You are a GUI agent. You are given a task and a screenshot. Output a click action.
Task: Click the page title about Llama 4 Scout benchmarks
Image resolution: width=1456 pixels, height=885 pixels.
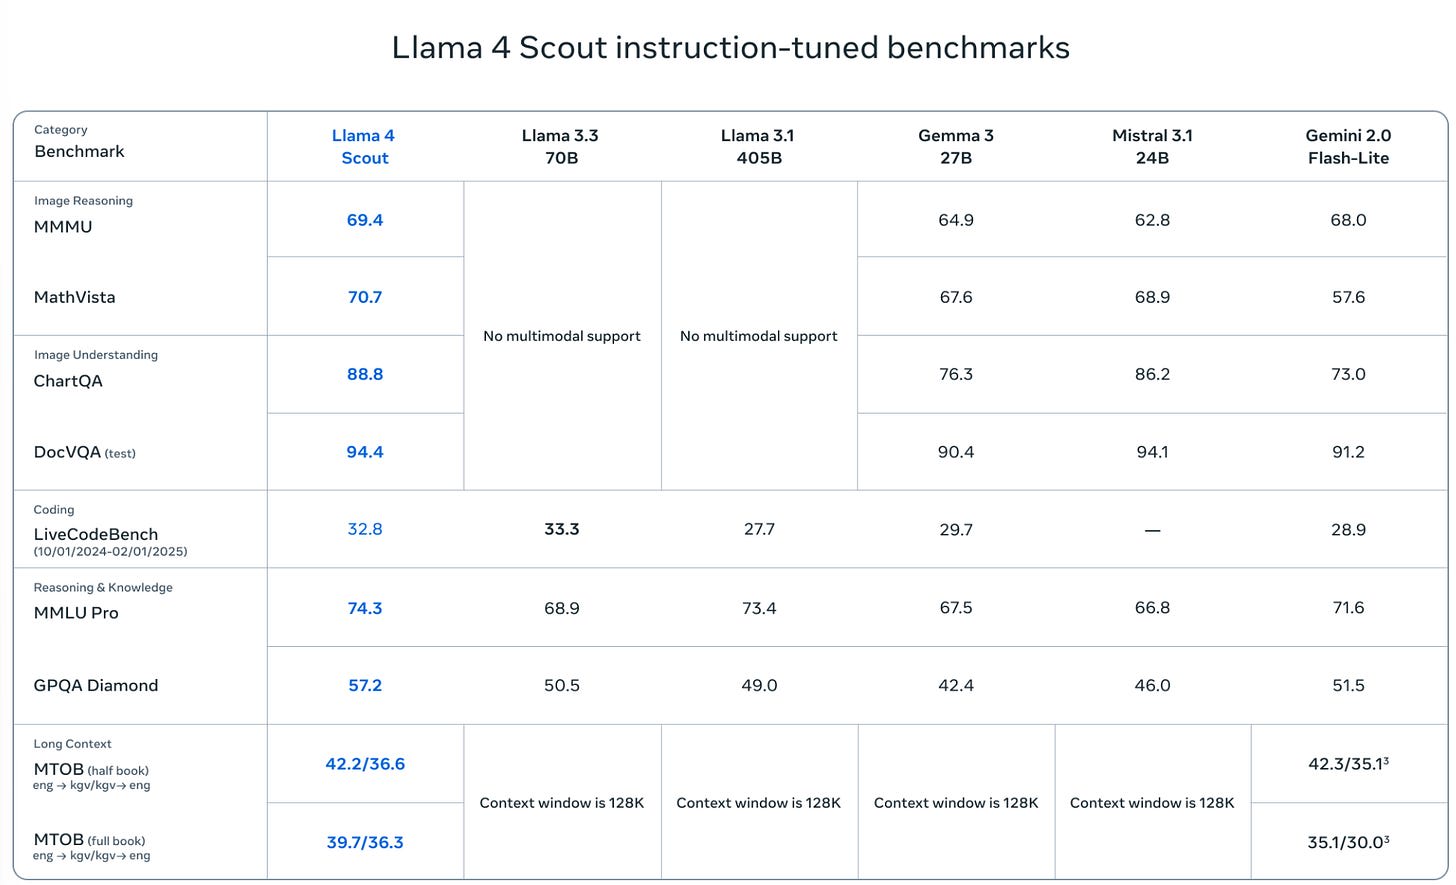[730, 47]
